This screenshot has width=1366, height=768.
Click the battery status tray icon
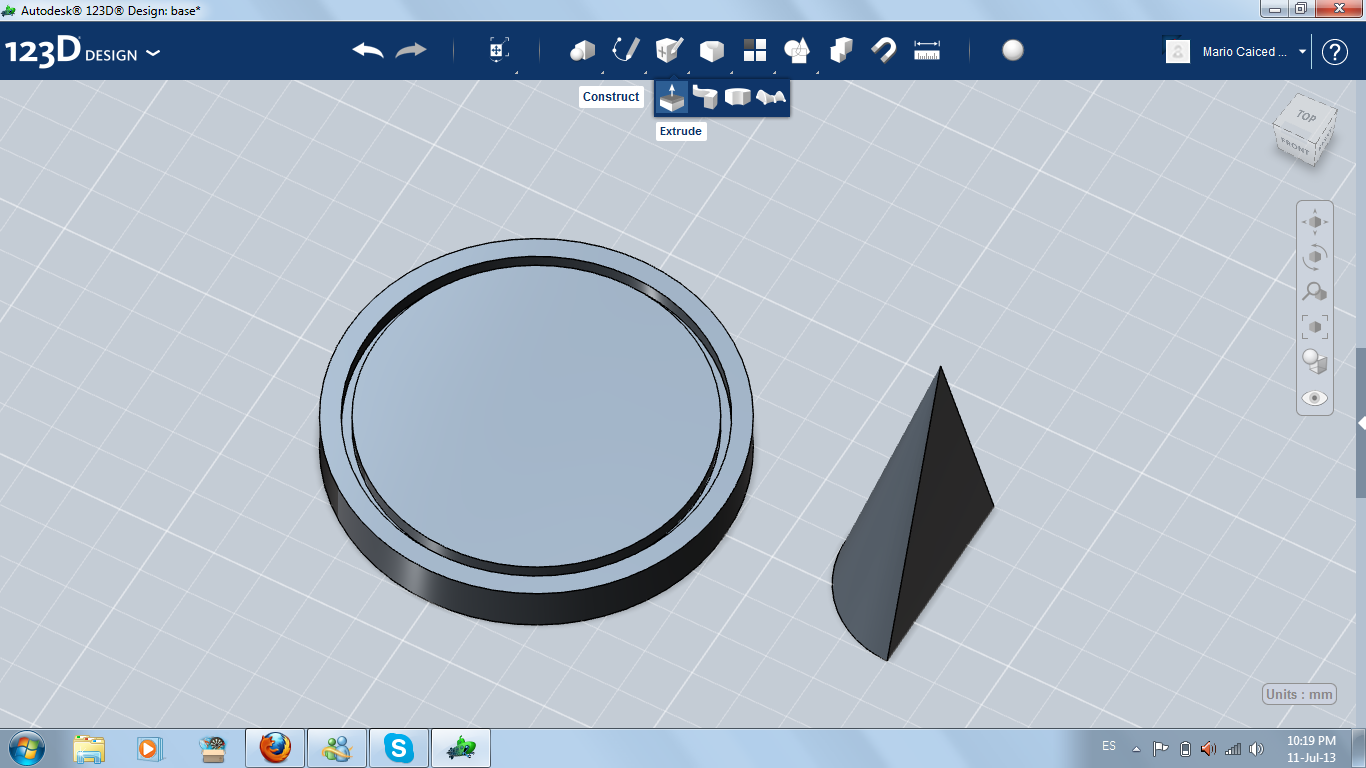1185,748
